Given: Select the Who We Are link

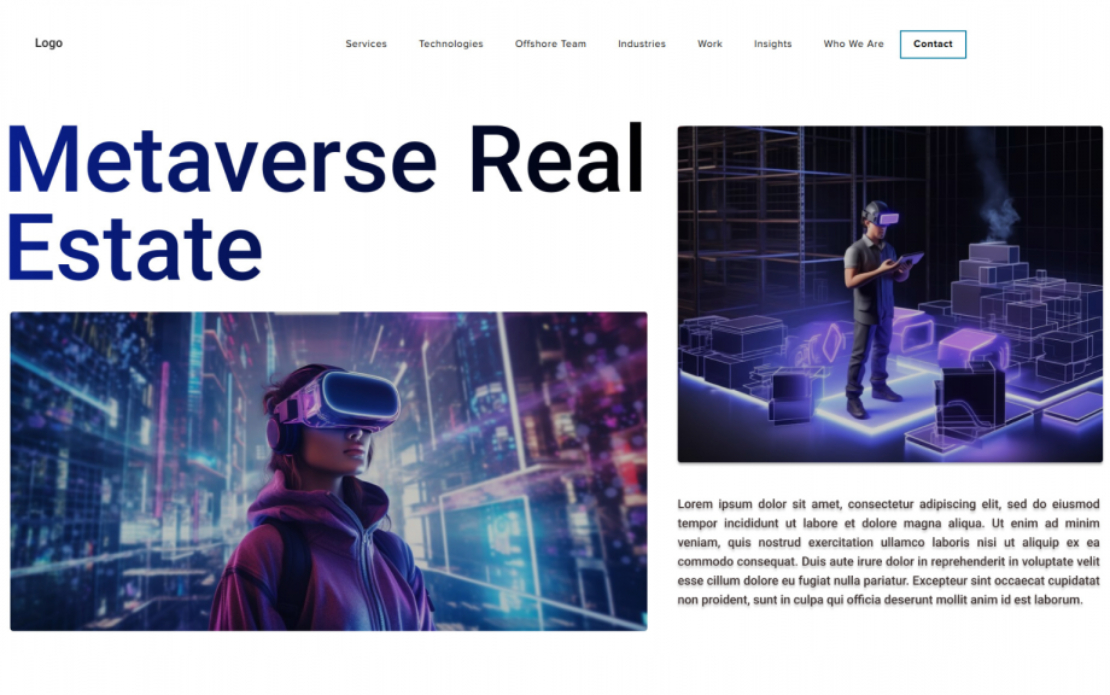Looking at the screenshot, I should click(x=852, y=44).
